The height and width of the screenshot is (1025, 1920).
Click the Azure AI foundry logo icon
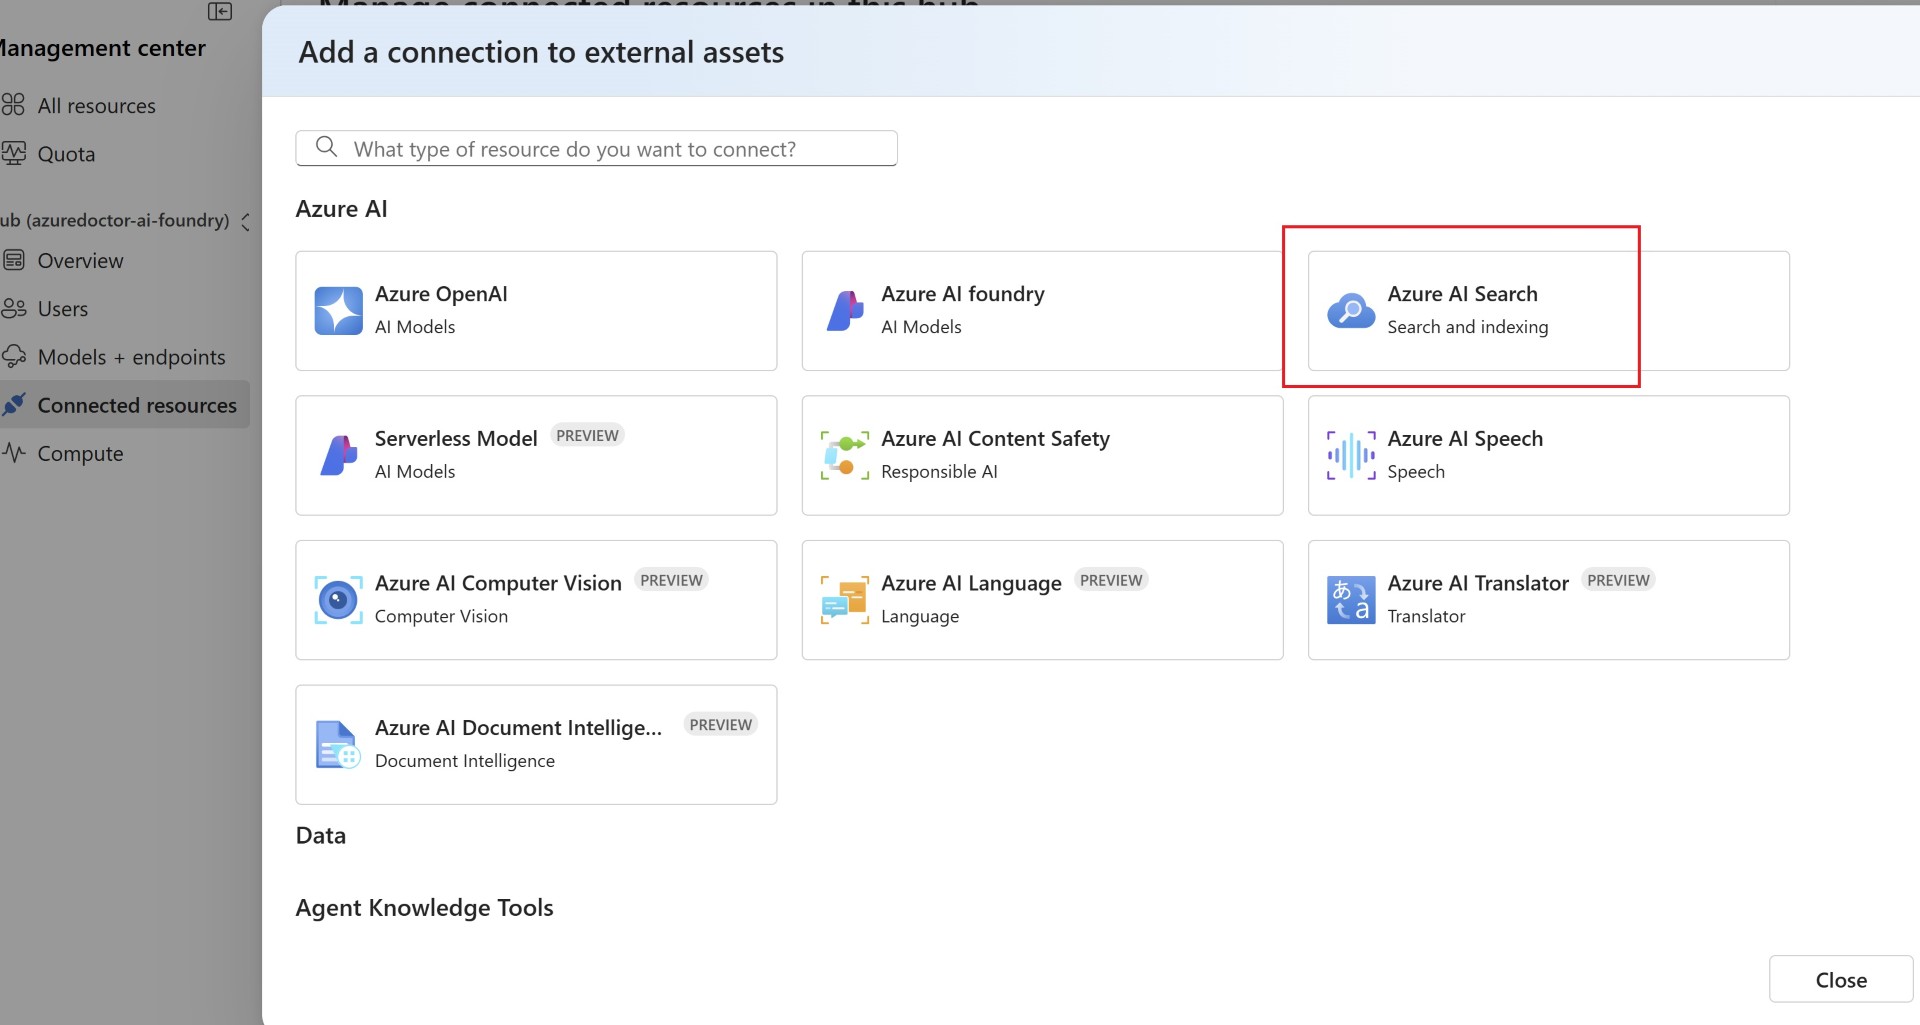[x=844, y=310]
